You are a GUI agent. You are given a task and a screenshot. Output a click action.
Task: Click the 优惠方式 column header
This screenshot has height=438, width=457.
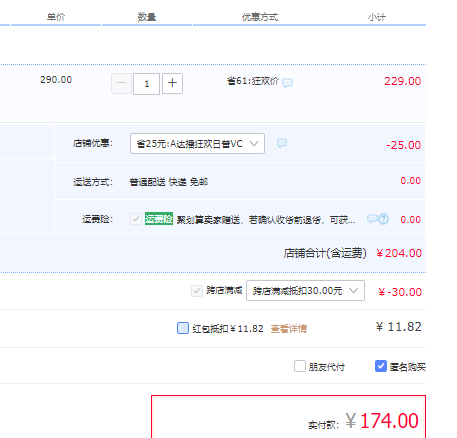pyautogui.click(x=260, y=17)
